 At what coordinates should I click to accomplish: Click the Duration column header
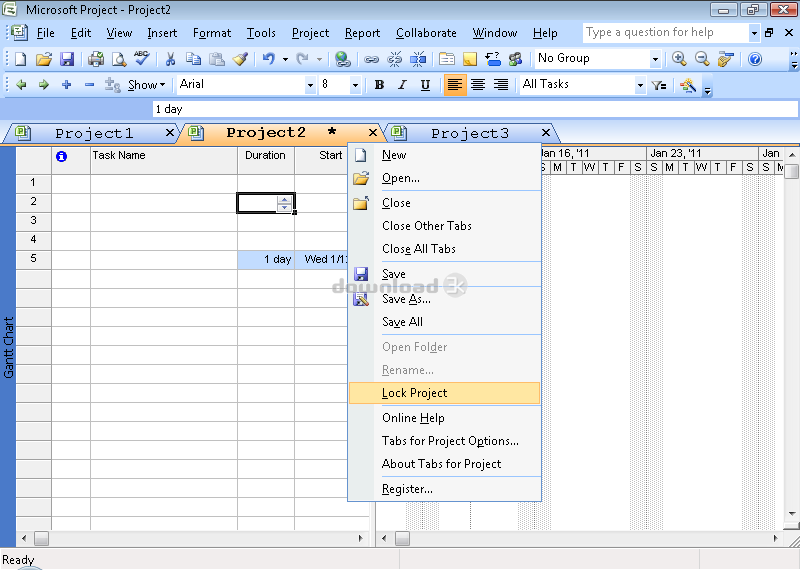[265, 155]
